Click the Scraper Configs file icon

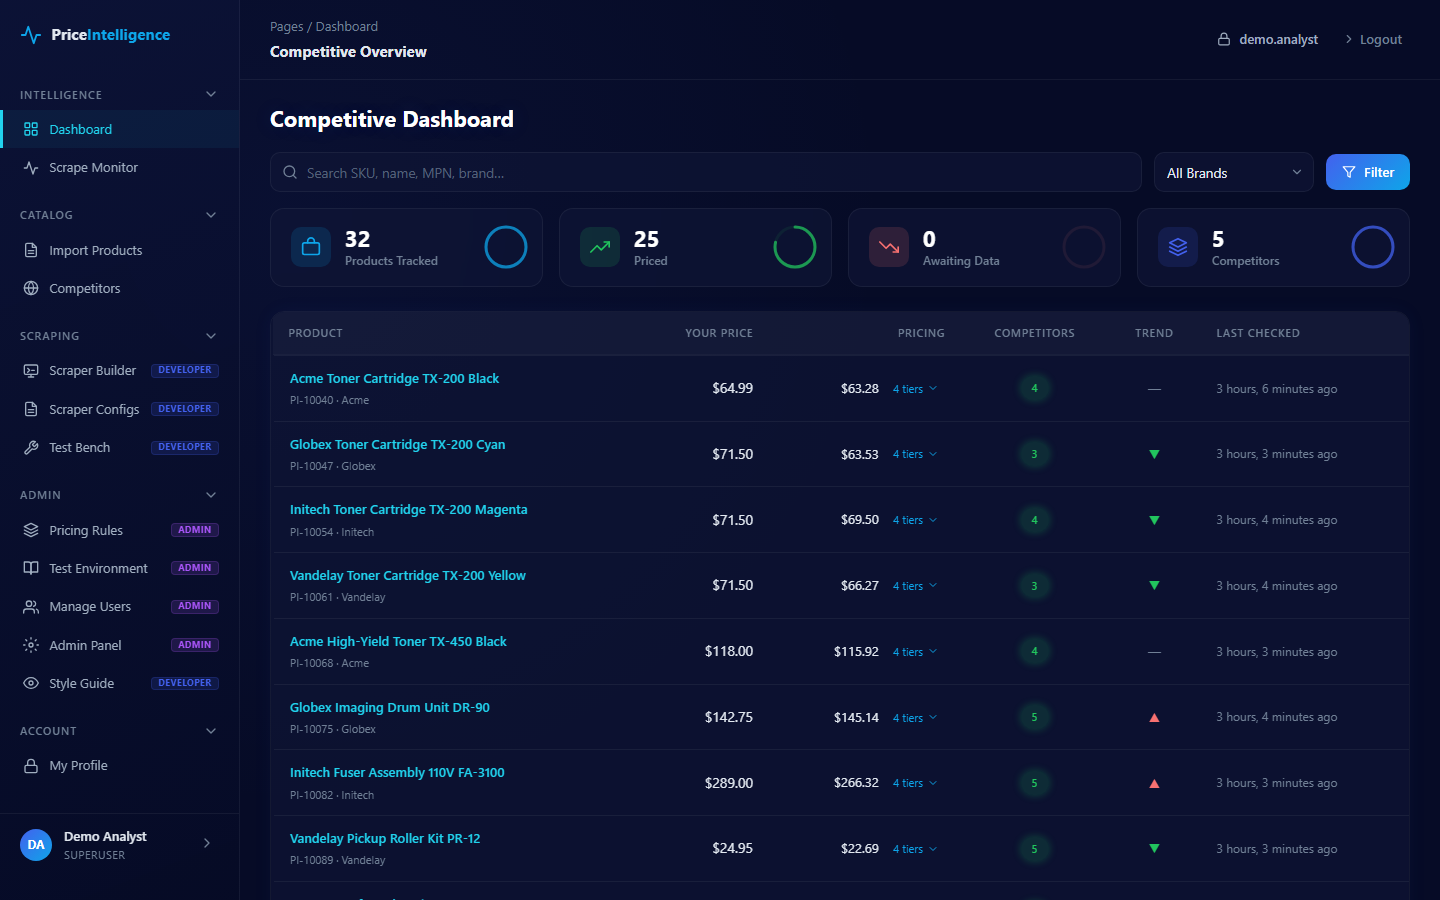(31, 409)
